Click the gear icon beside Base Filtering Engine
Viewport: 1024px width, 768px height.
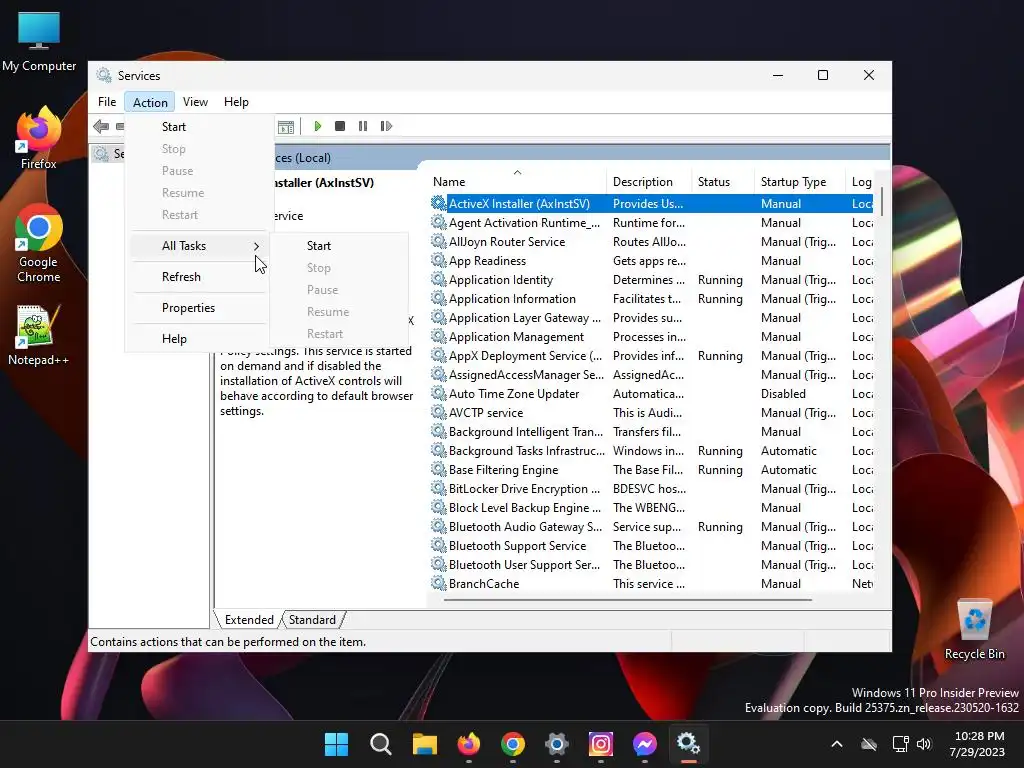pos(439,470)
